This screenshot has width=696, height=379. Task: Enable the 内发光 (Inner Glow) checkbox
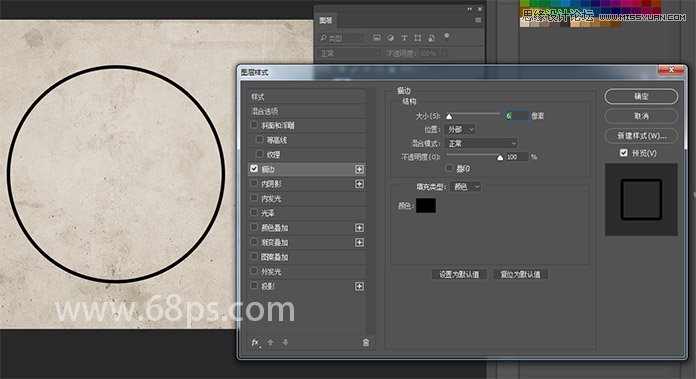point(254,197)
